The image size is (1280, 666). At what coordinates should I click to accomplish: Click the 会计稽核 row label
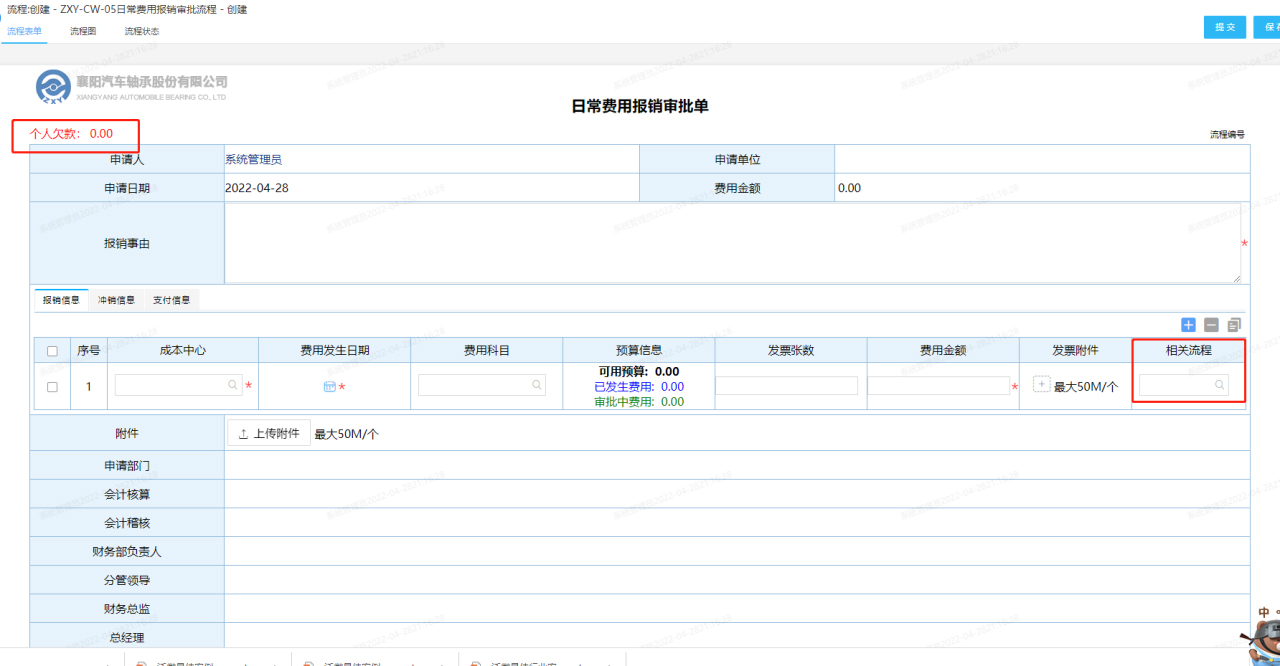(x=127, y=523)
